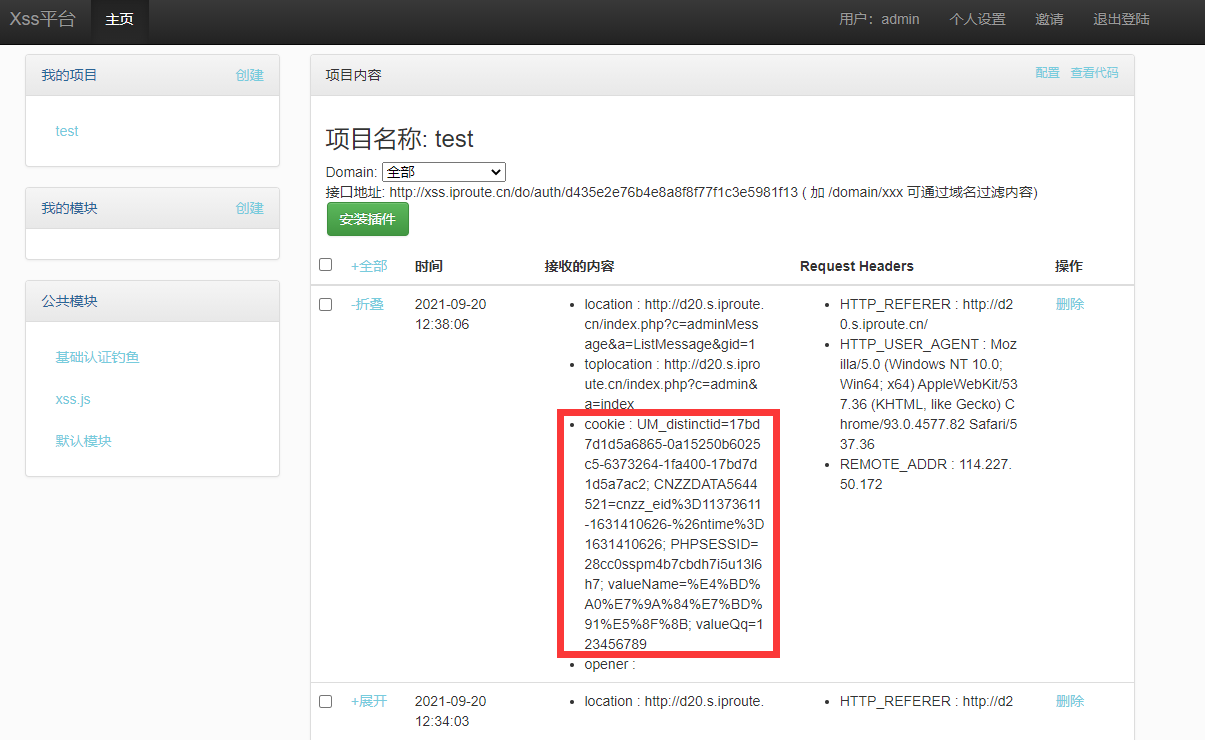Open the xss.js public module

(73, 399)
